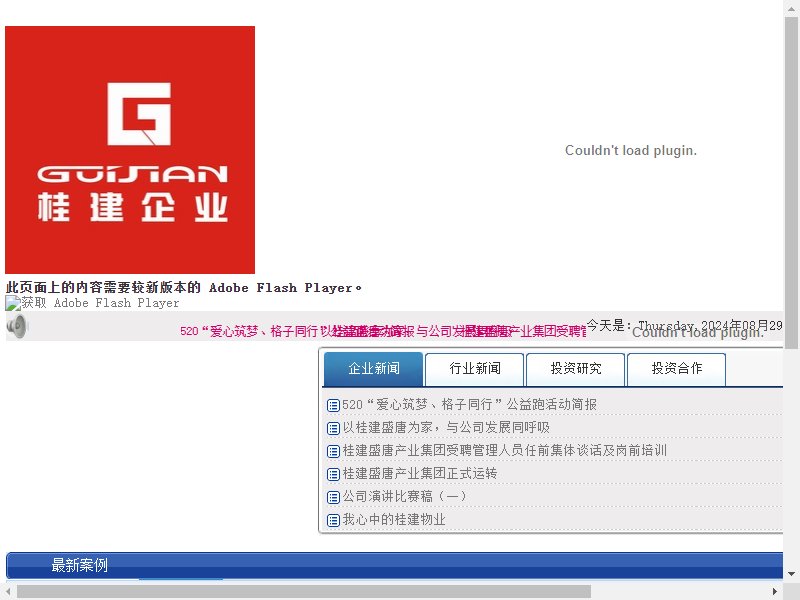The width and height of the screenshot is (800, 600).
Task: Click the 今天是 date display
Action: pyautogui.click(x=684, y=326)
